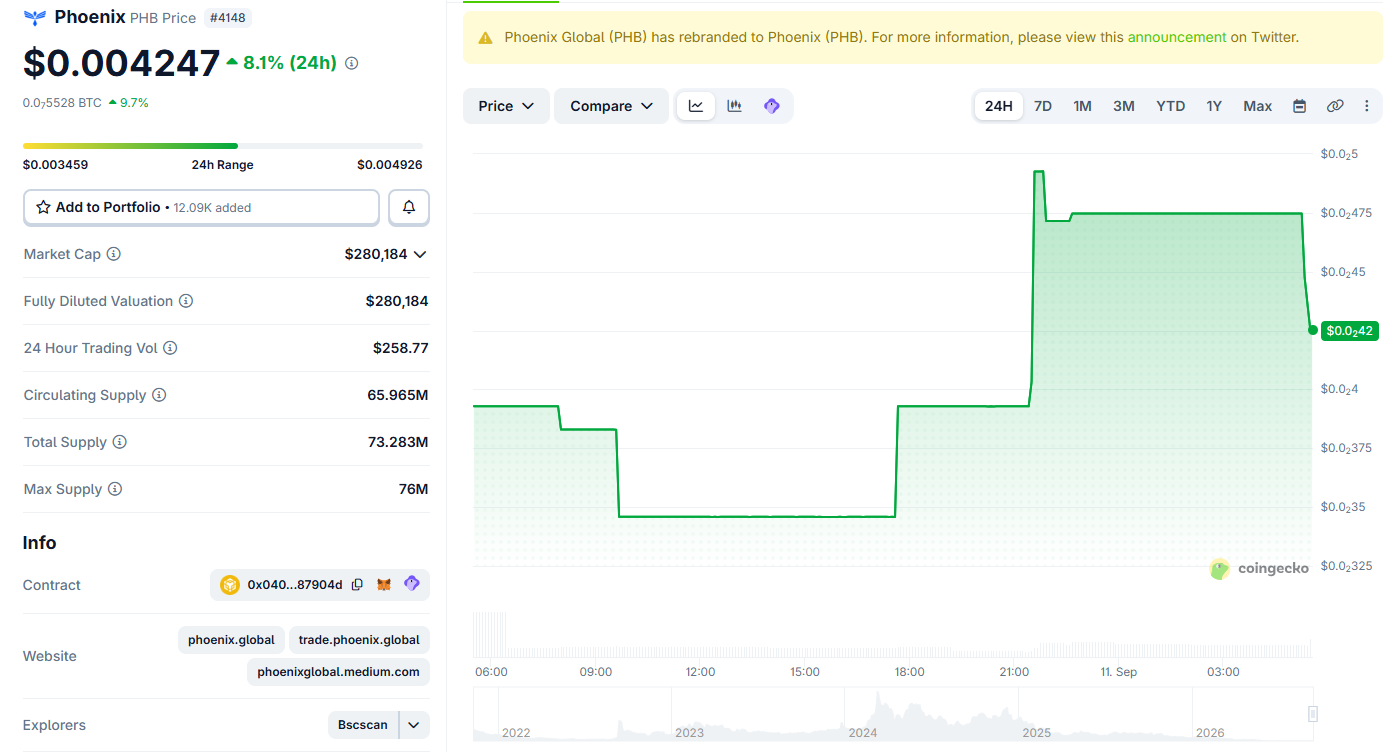Open the 24 Hour Trading Vol info icon
1398x752 pixels.
click(170, 348)
